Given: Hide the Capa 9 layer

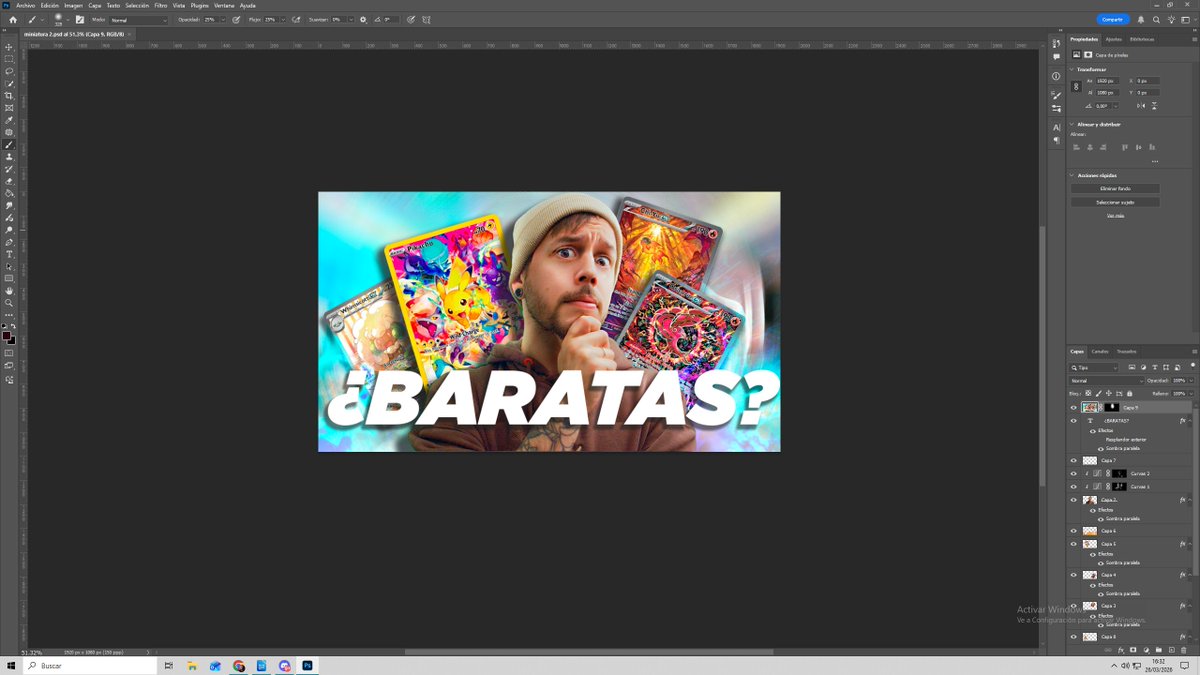Looking at the screenshot, I should click(x=1073, y=408).
